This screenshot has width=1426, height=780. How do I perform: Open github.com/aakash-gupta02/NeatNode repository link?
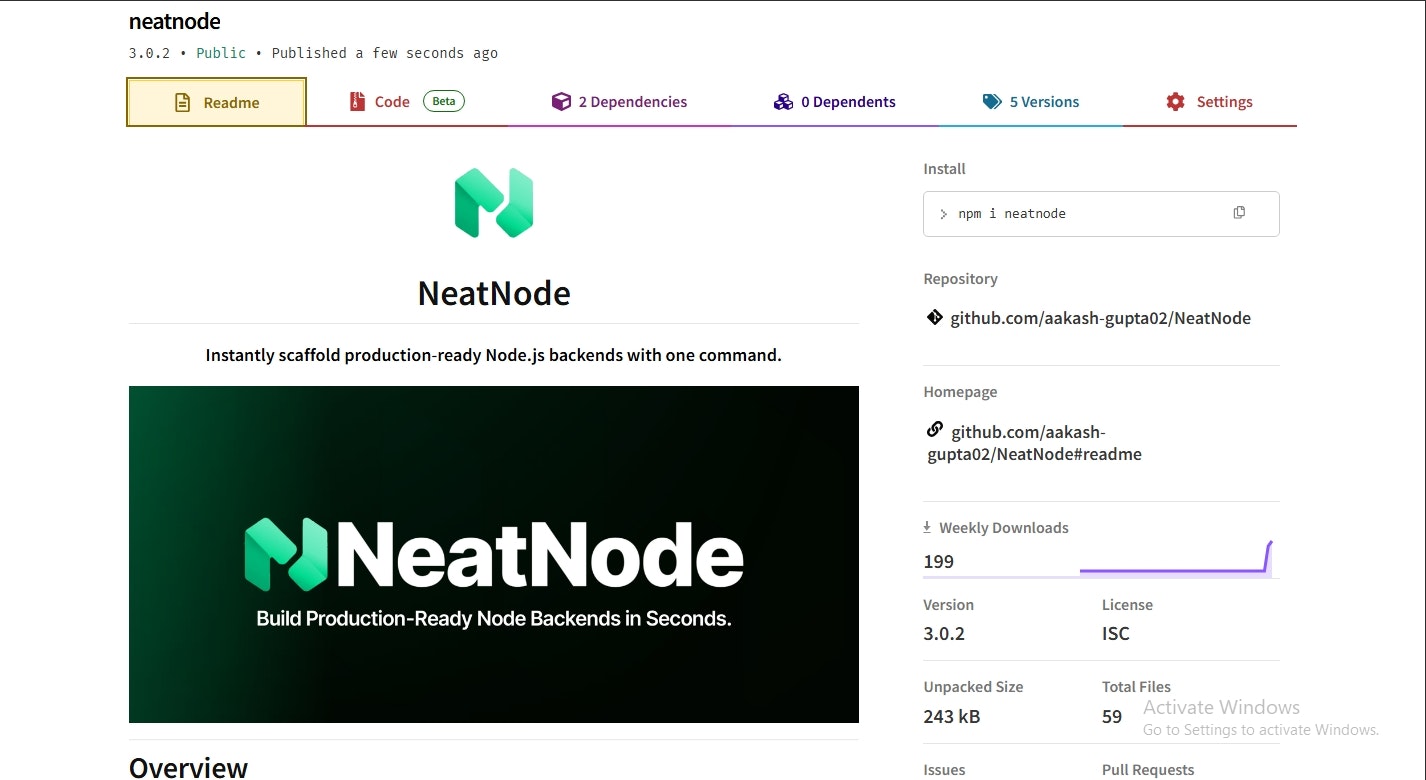tap(1102, 317)
